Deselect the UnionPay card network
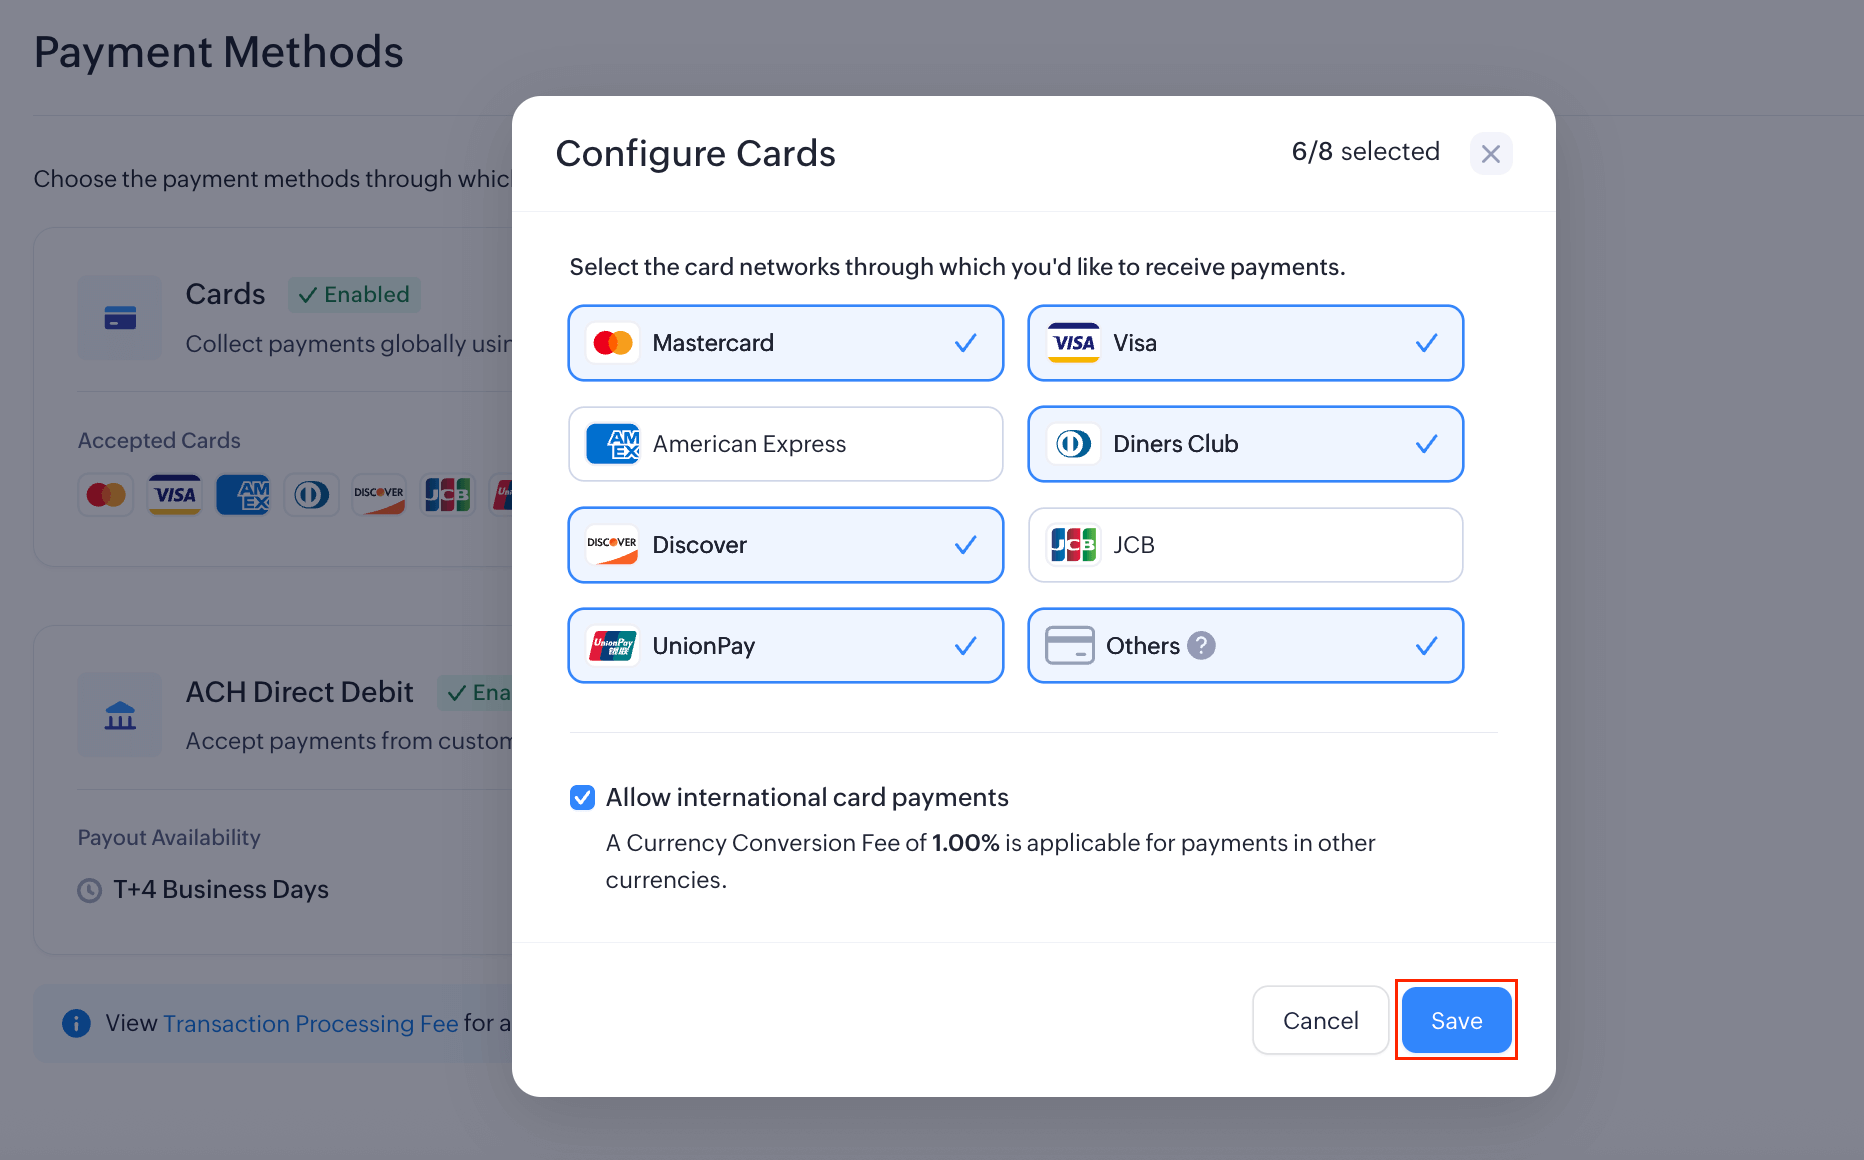Viewport: 1864px width, 1160px height. click(x=786, y=645)
